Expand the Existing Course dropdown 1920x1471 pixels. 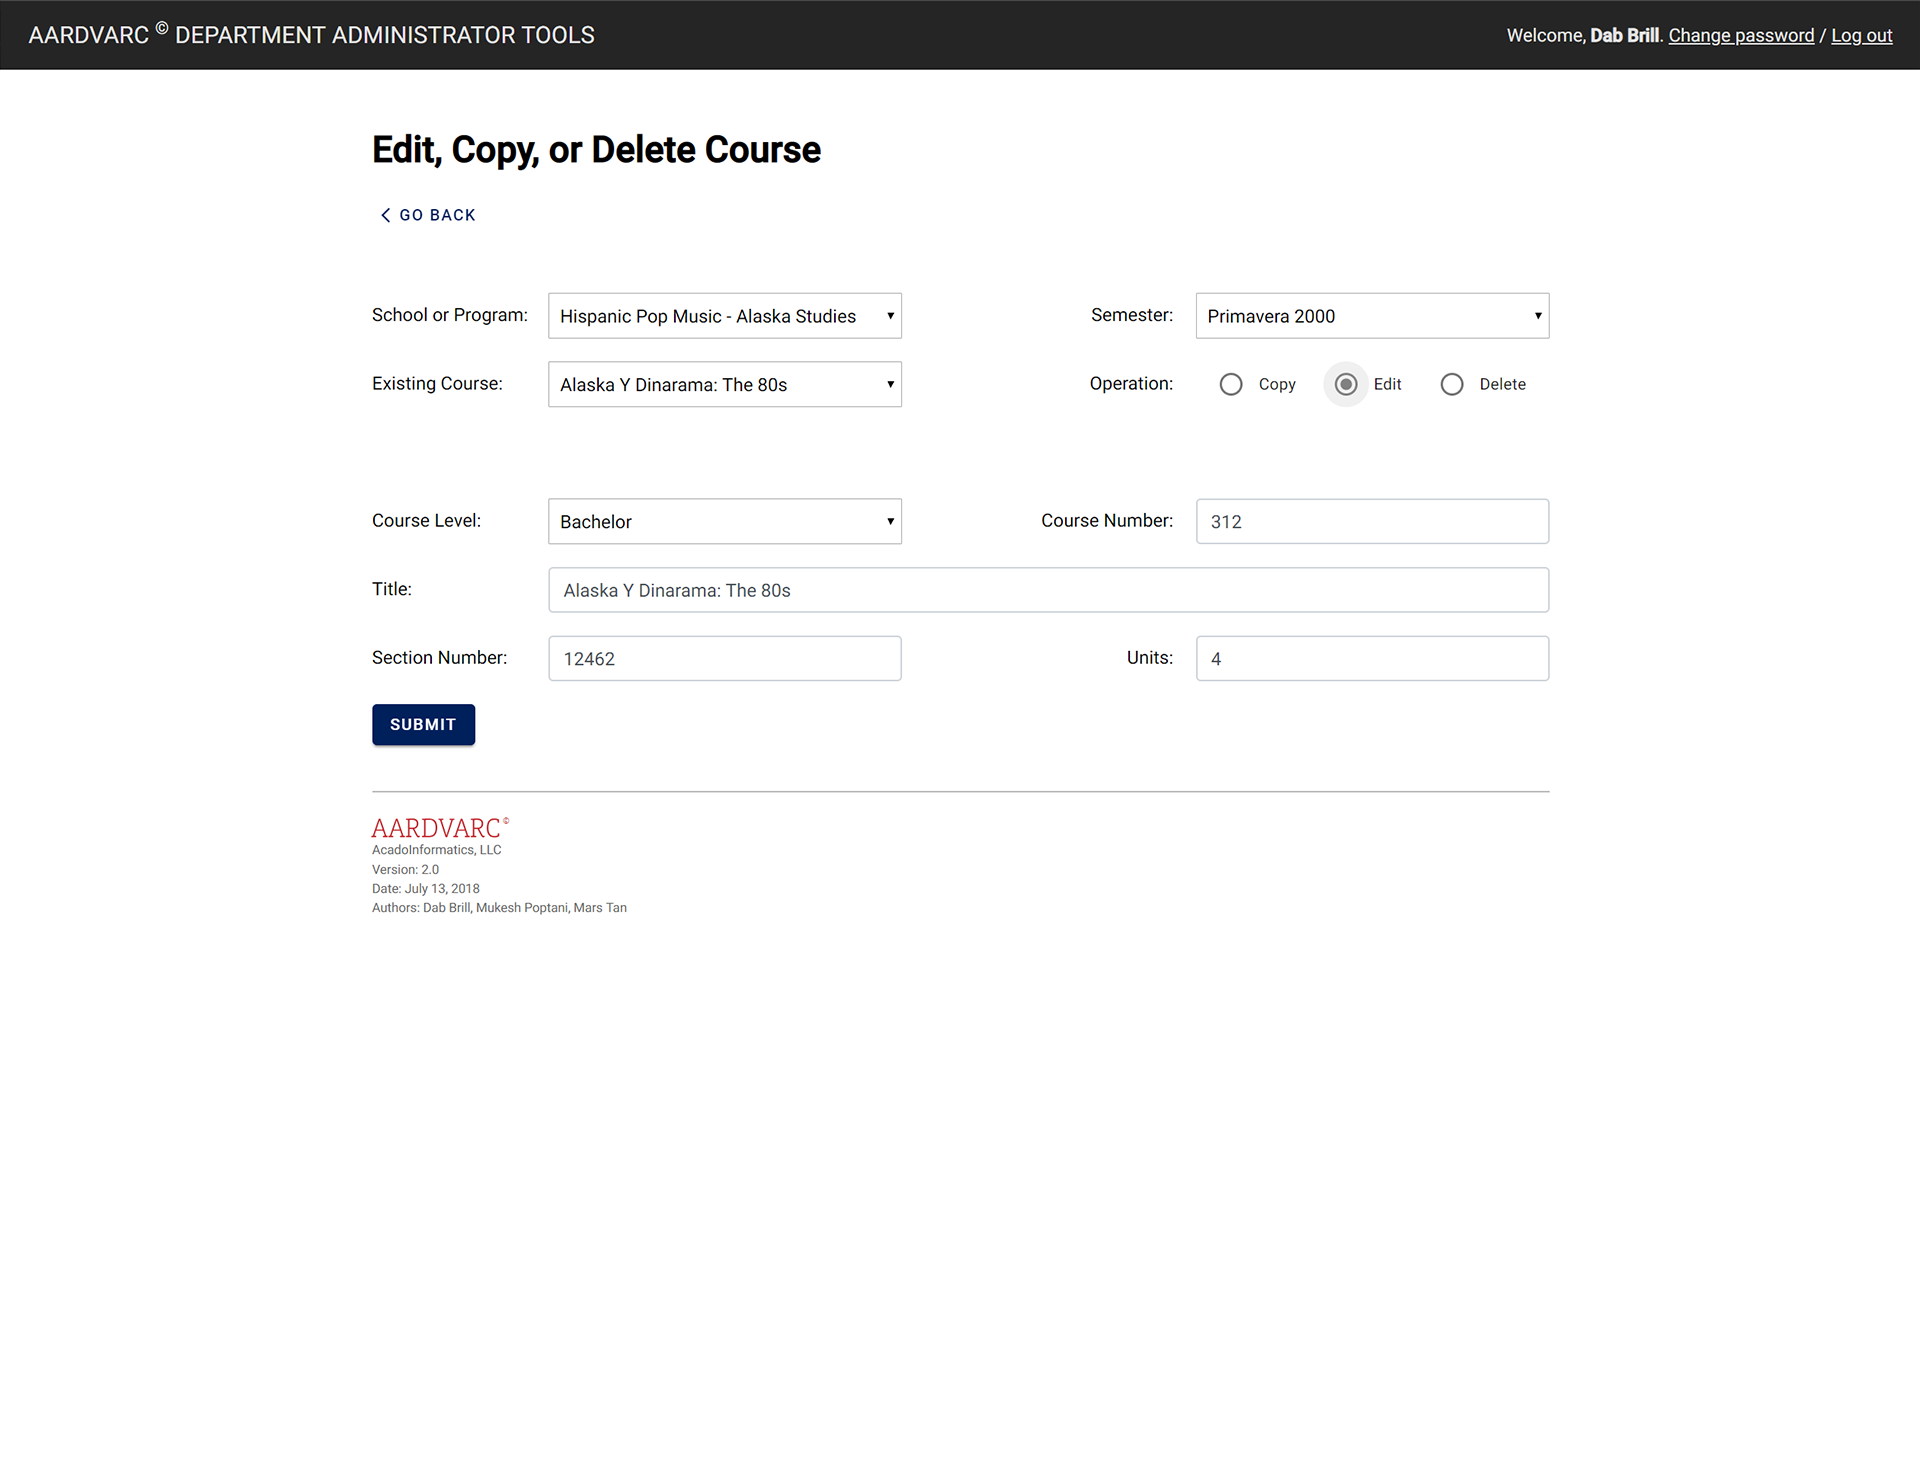coord(725,384)
